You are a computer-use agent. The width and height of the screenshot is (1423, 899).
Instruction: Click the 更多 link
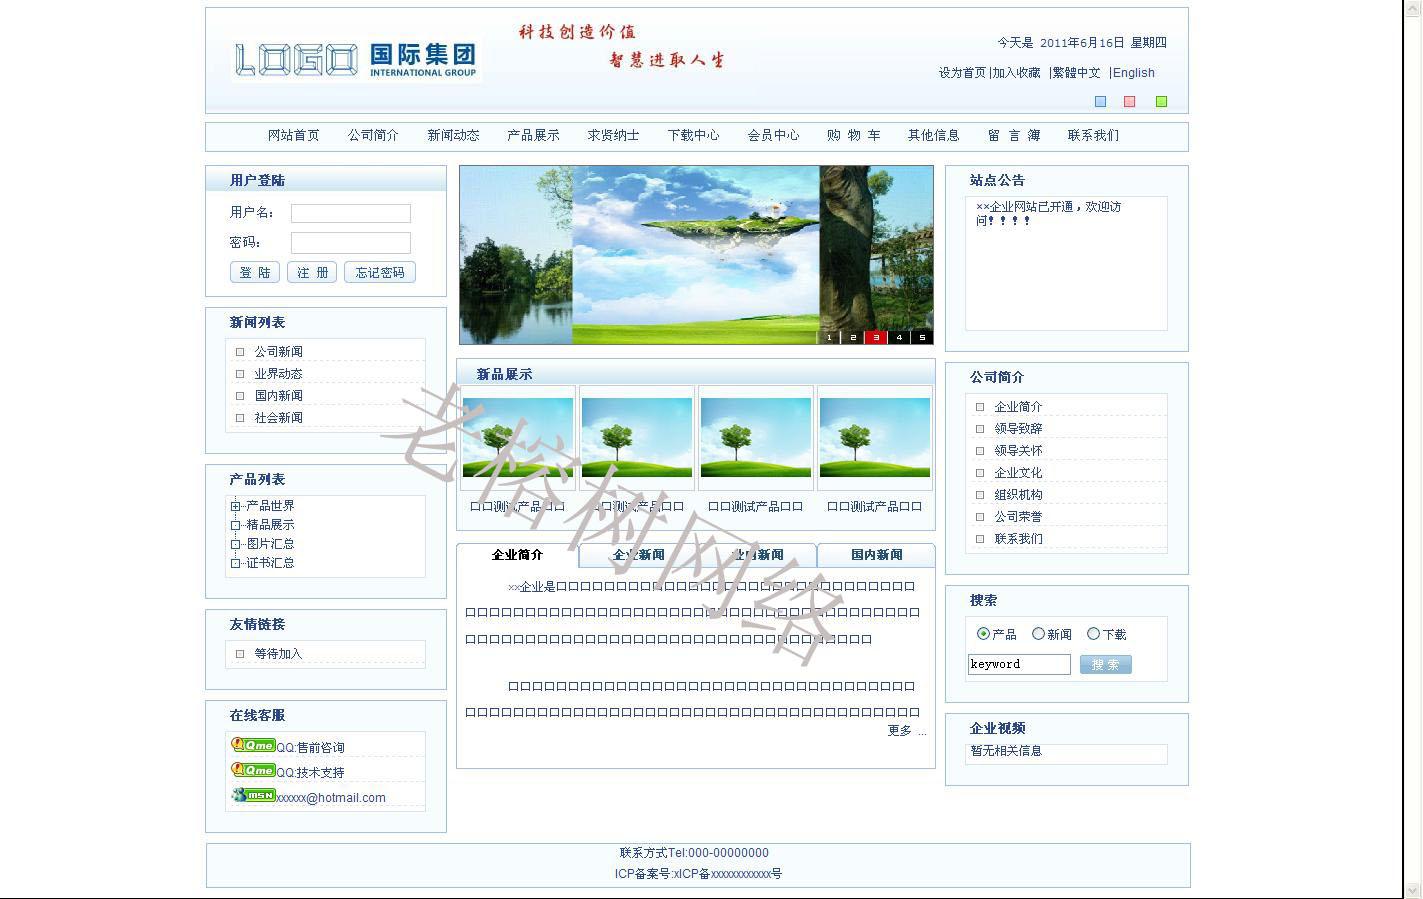900,731
